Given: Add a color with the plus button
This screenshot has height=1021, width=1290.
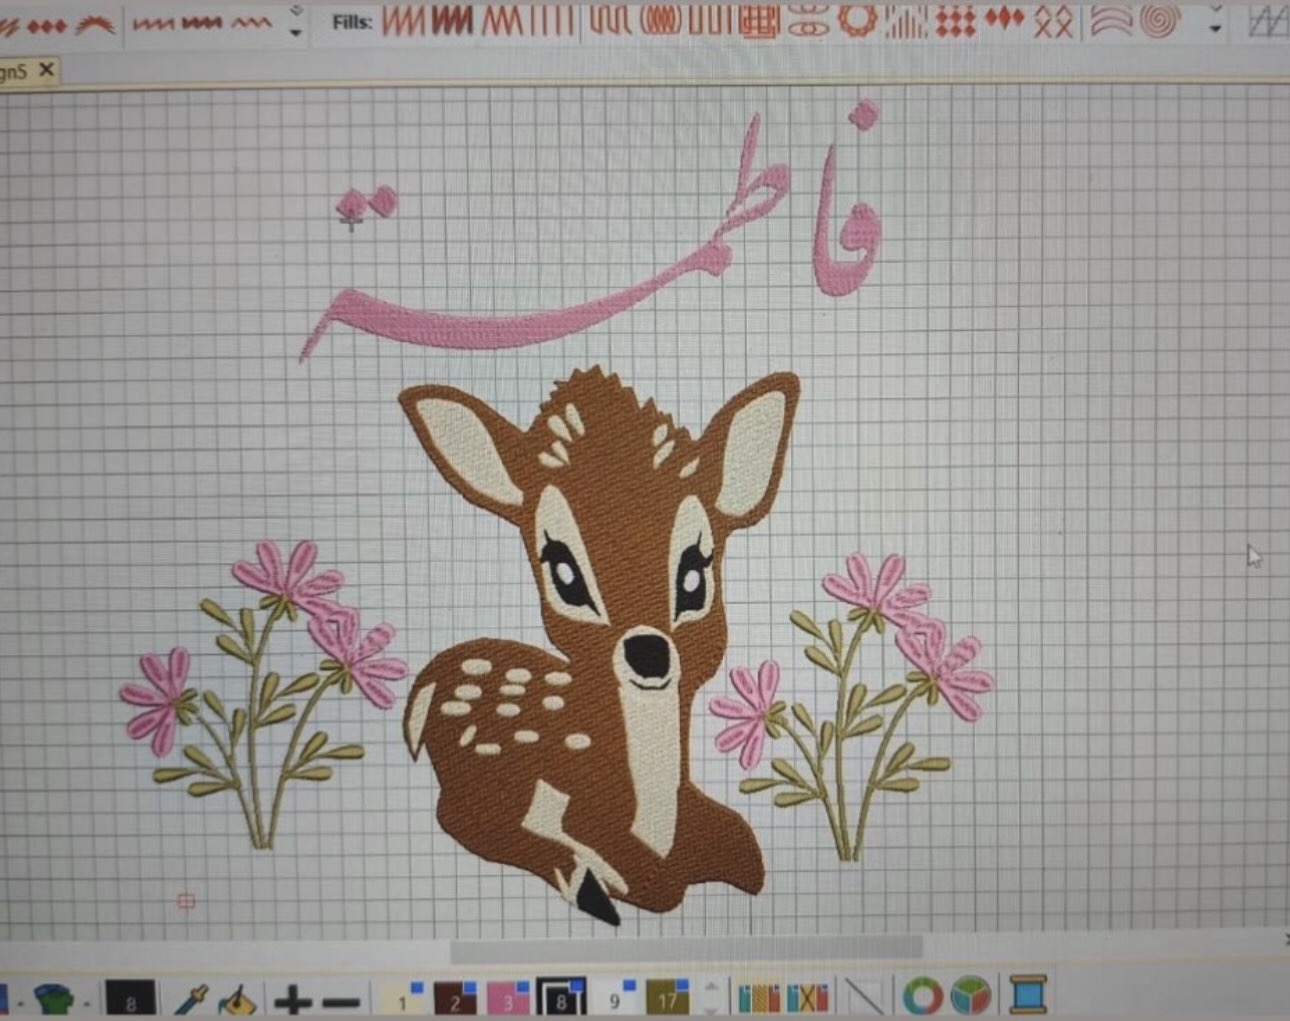Looking at the screenshot, I should click(x=293, y=999).
